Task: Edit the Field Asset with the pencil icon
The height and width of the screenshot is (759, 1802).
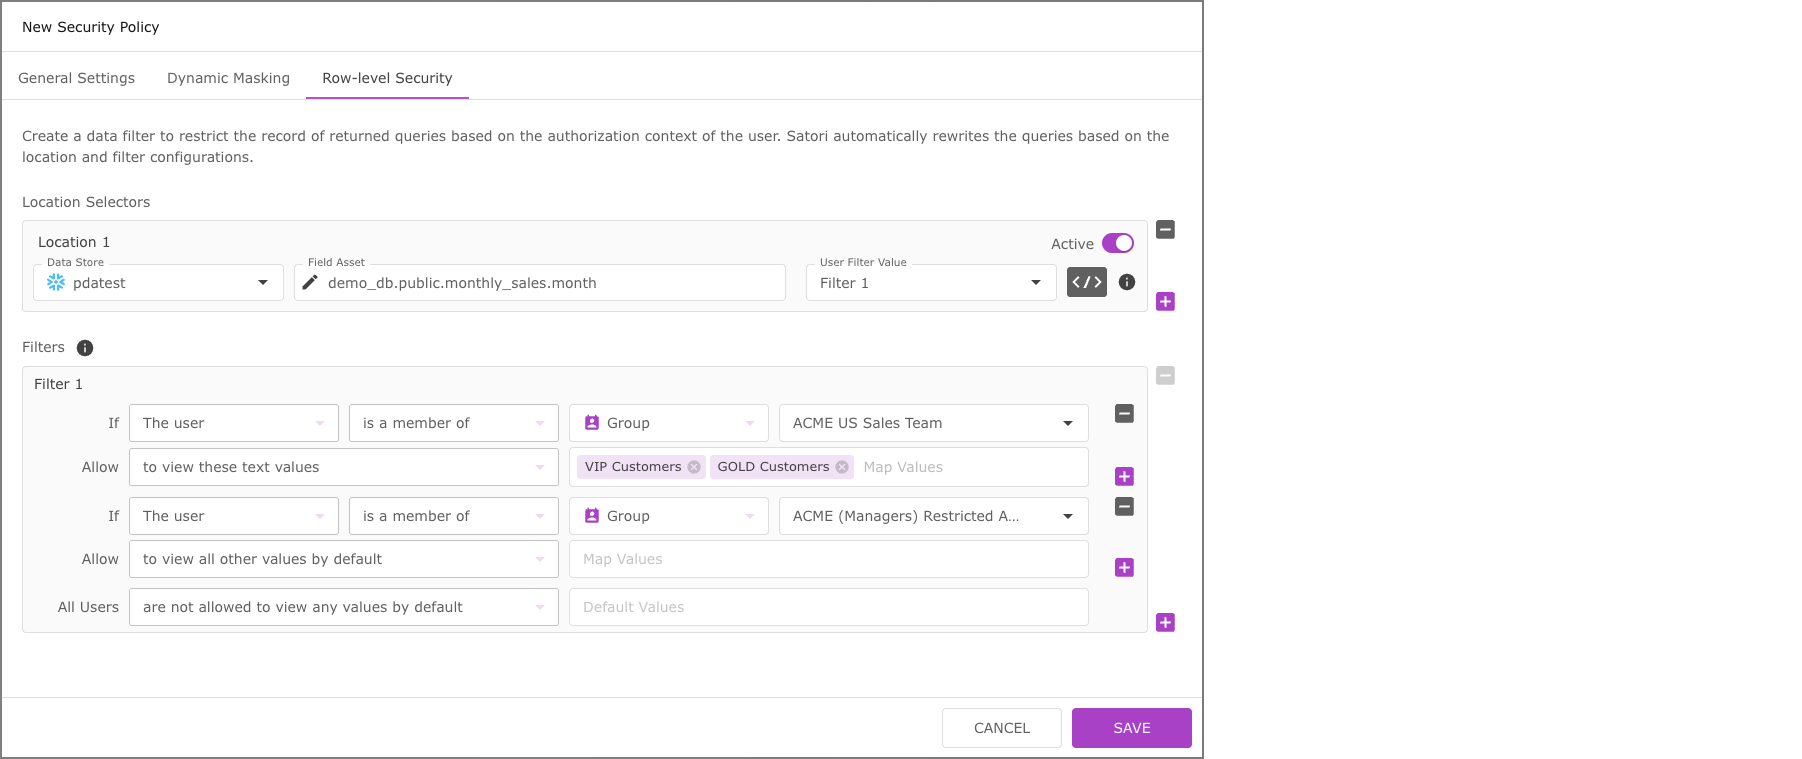Action: tap(310, 282)
